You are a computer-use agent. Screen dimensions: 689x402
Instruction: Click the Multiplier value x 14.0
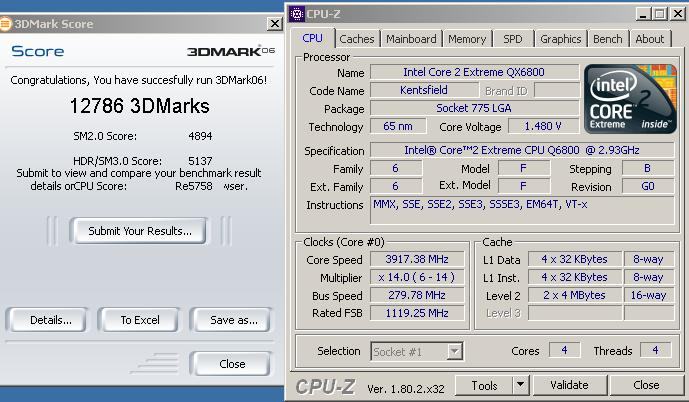pos(417,277)
